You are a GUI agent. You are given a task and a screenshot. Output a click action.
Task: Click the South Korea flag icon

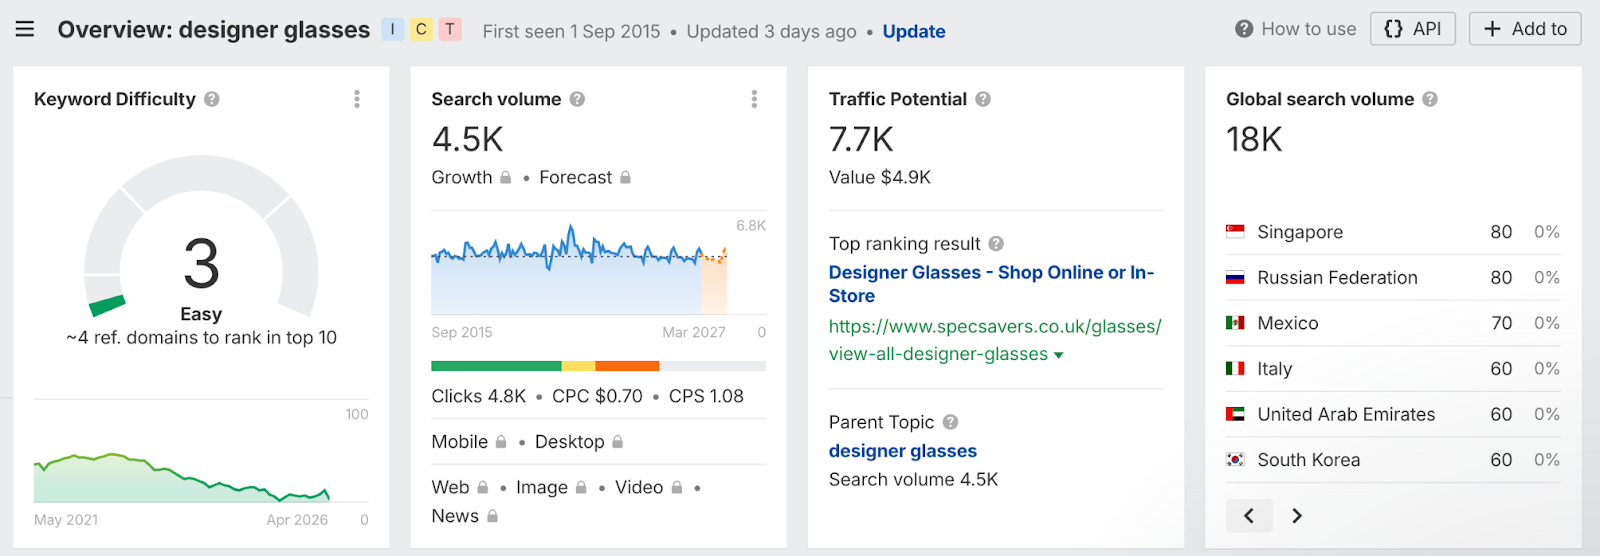1235,460
